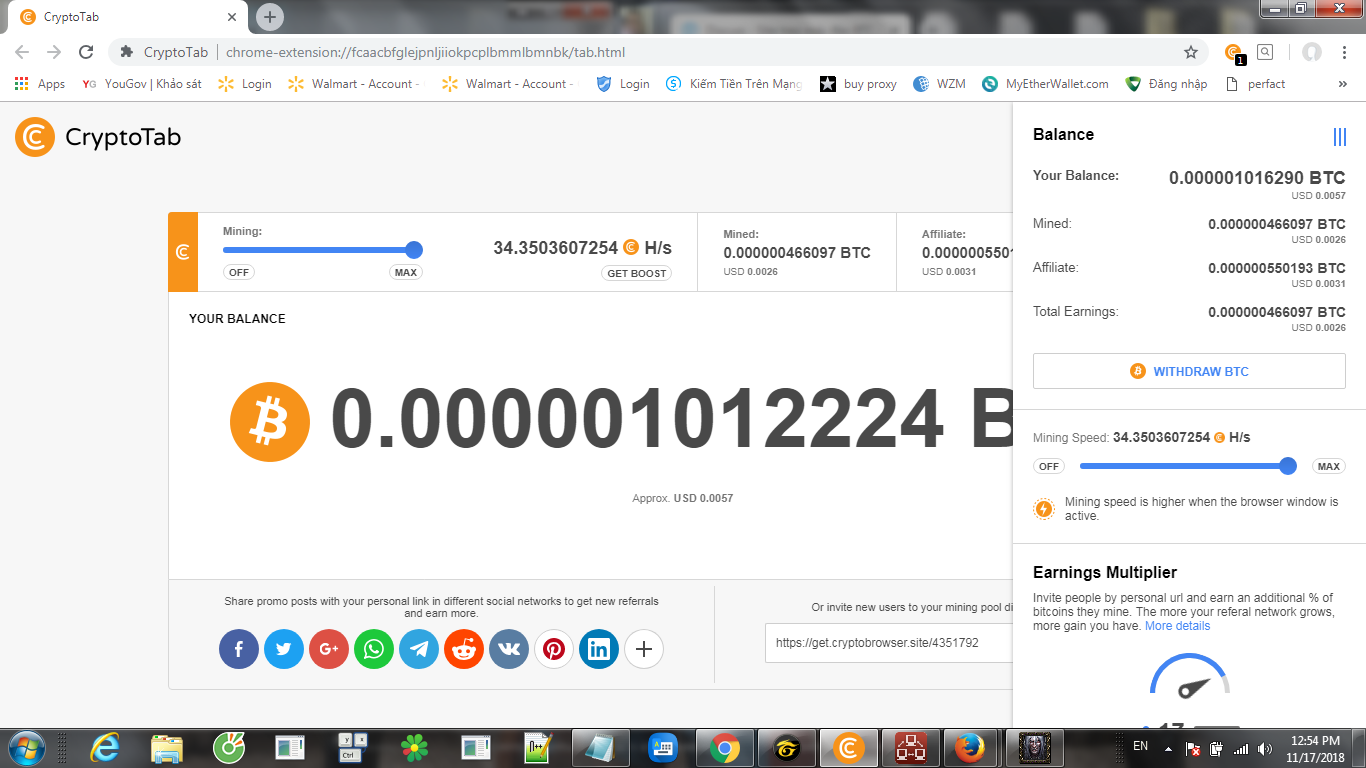Switch mining speed OFF in Balance panel
1366x768 pixels.
click(1049, 466)
